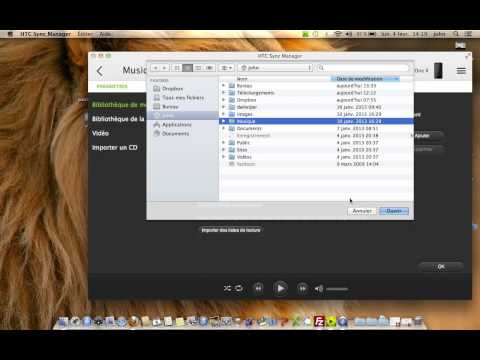The width and height of the screenshot is (480, 360).
Task: Click the Ouvrir button in file dialog
Action: [394, 211]
